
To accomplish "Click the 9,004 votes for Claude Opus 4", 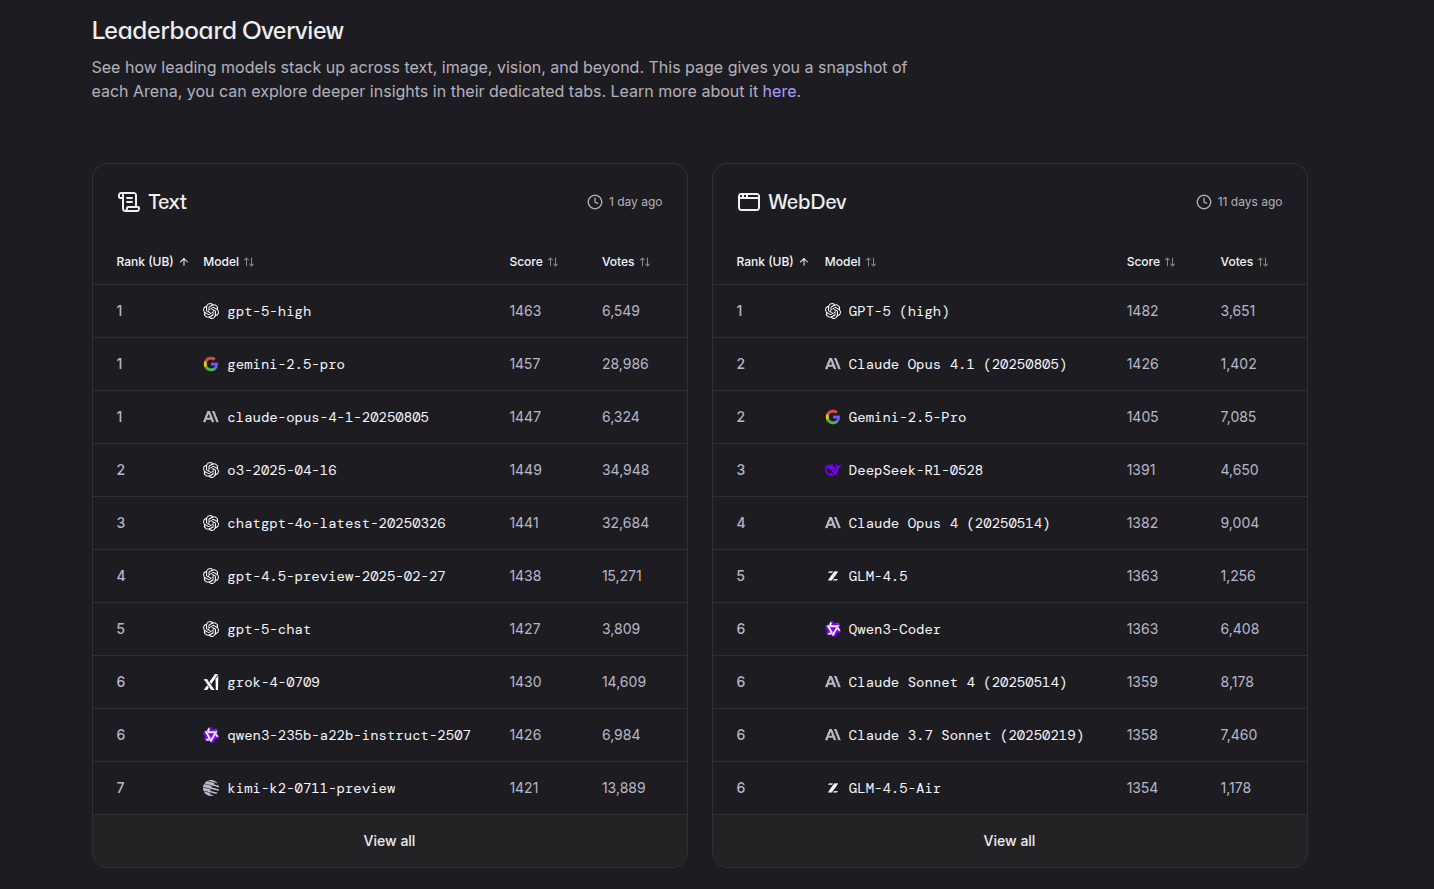I will [x=1239, y=523].
